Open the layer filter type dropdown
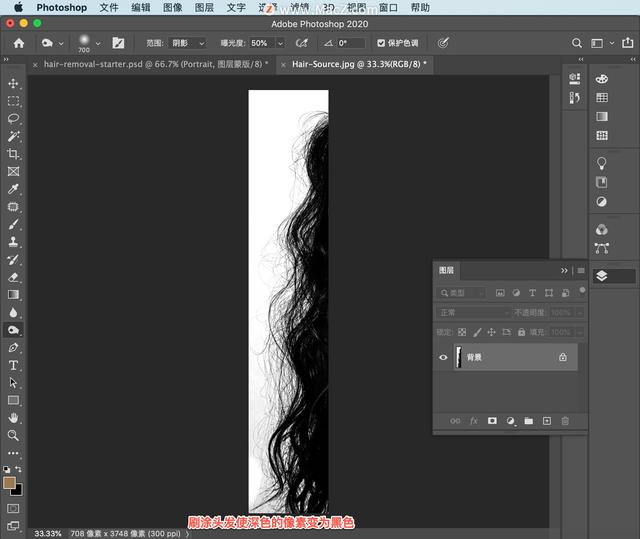The width and height of the screenshot is (640, 539). (x=461, y=293)
